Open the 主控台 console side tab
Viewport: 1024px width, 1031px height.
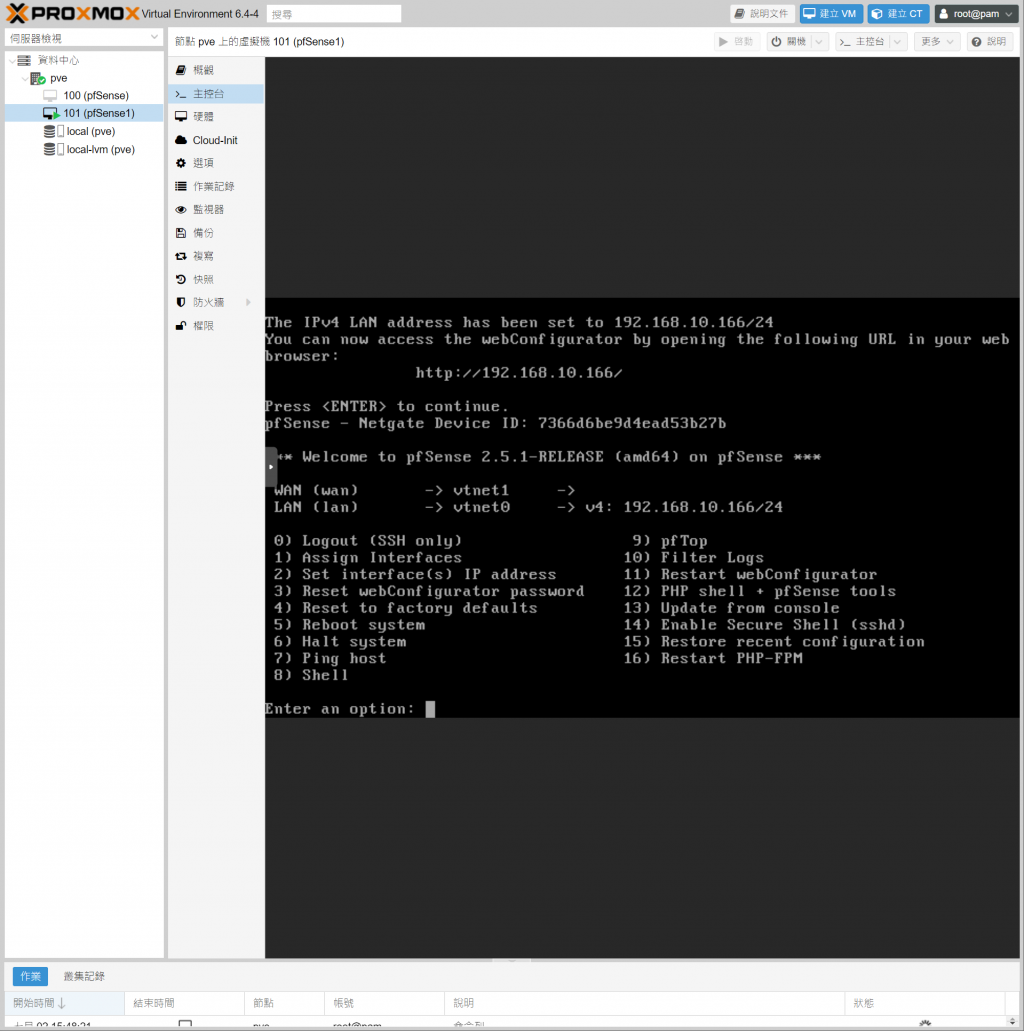pos(216,94)
